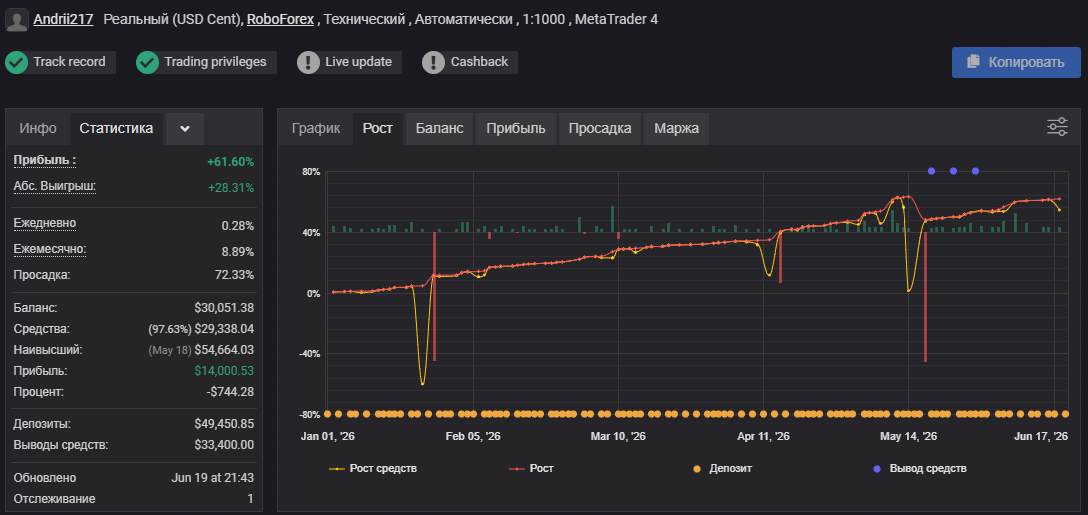Toggle the Вывод средств legend series
1088x515 pixels.
(x=919, y=468)
